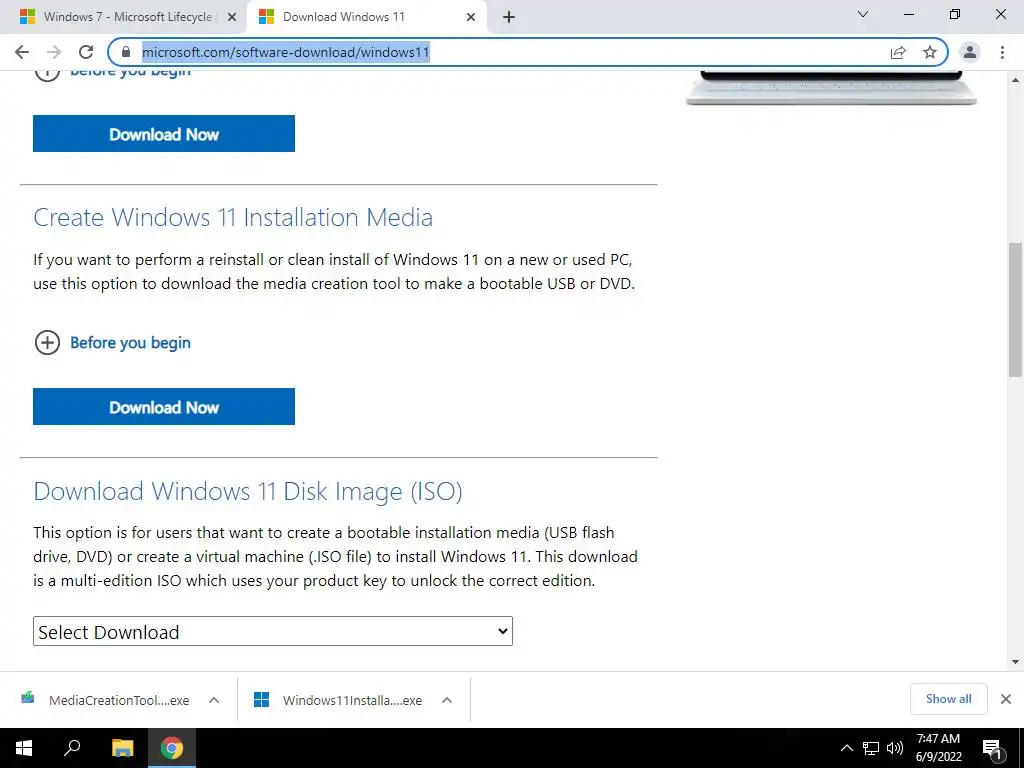Image resolution: width=1024 pixels, height=768 pixels.
Task: Click the Surface laptop image
Action: point(831,88)
